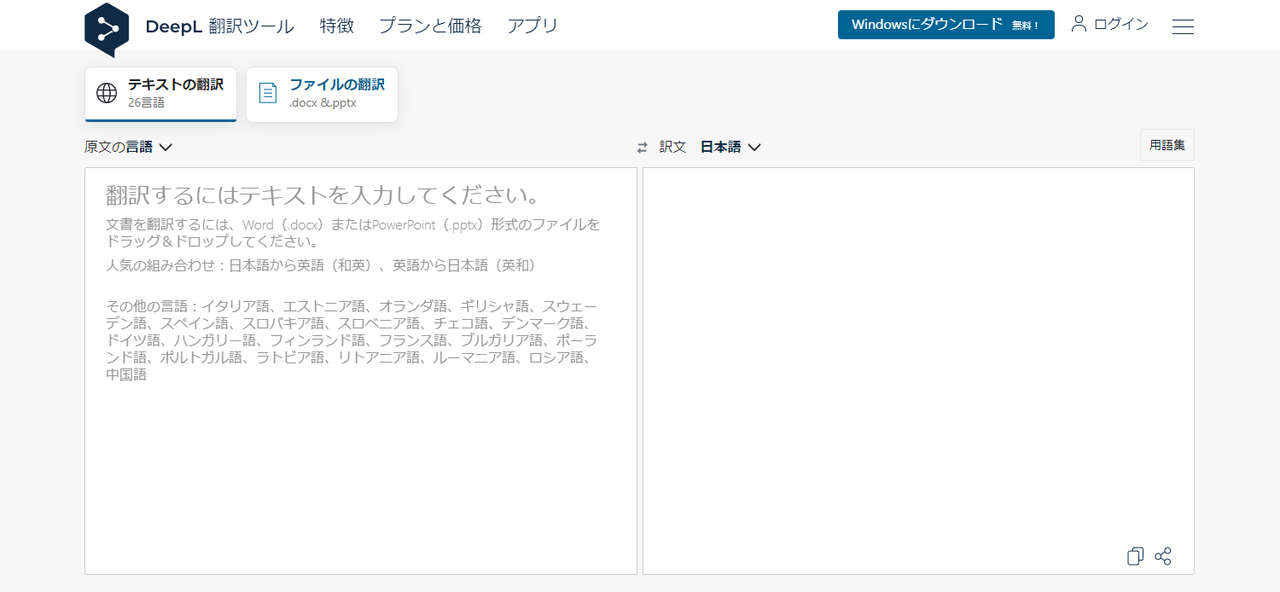Open 特徴 in the top navigation

click(337, 26)
